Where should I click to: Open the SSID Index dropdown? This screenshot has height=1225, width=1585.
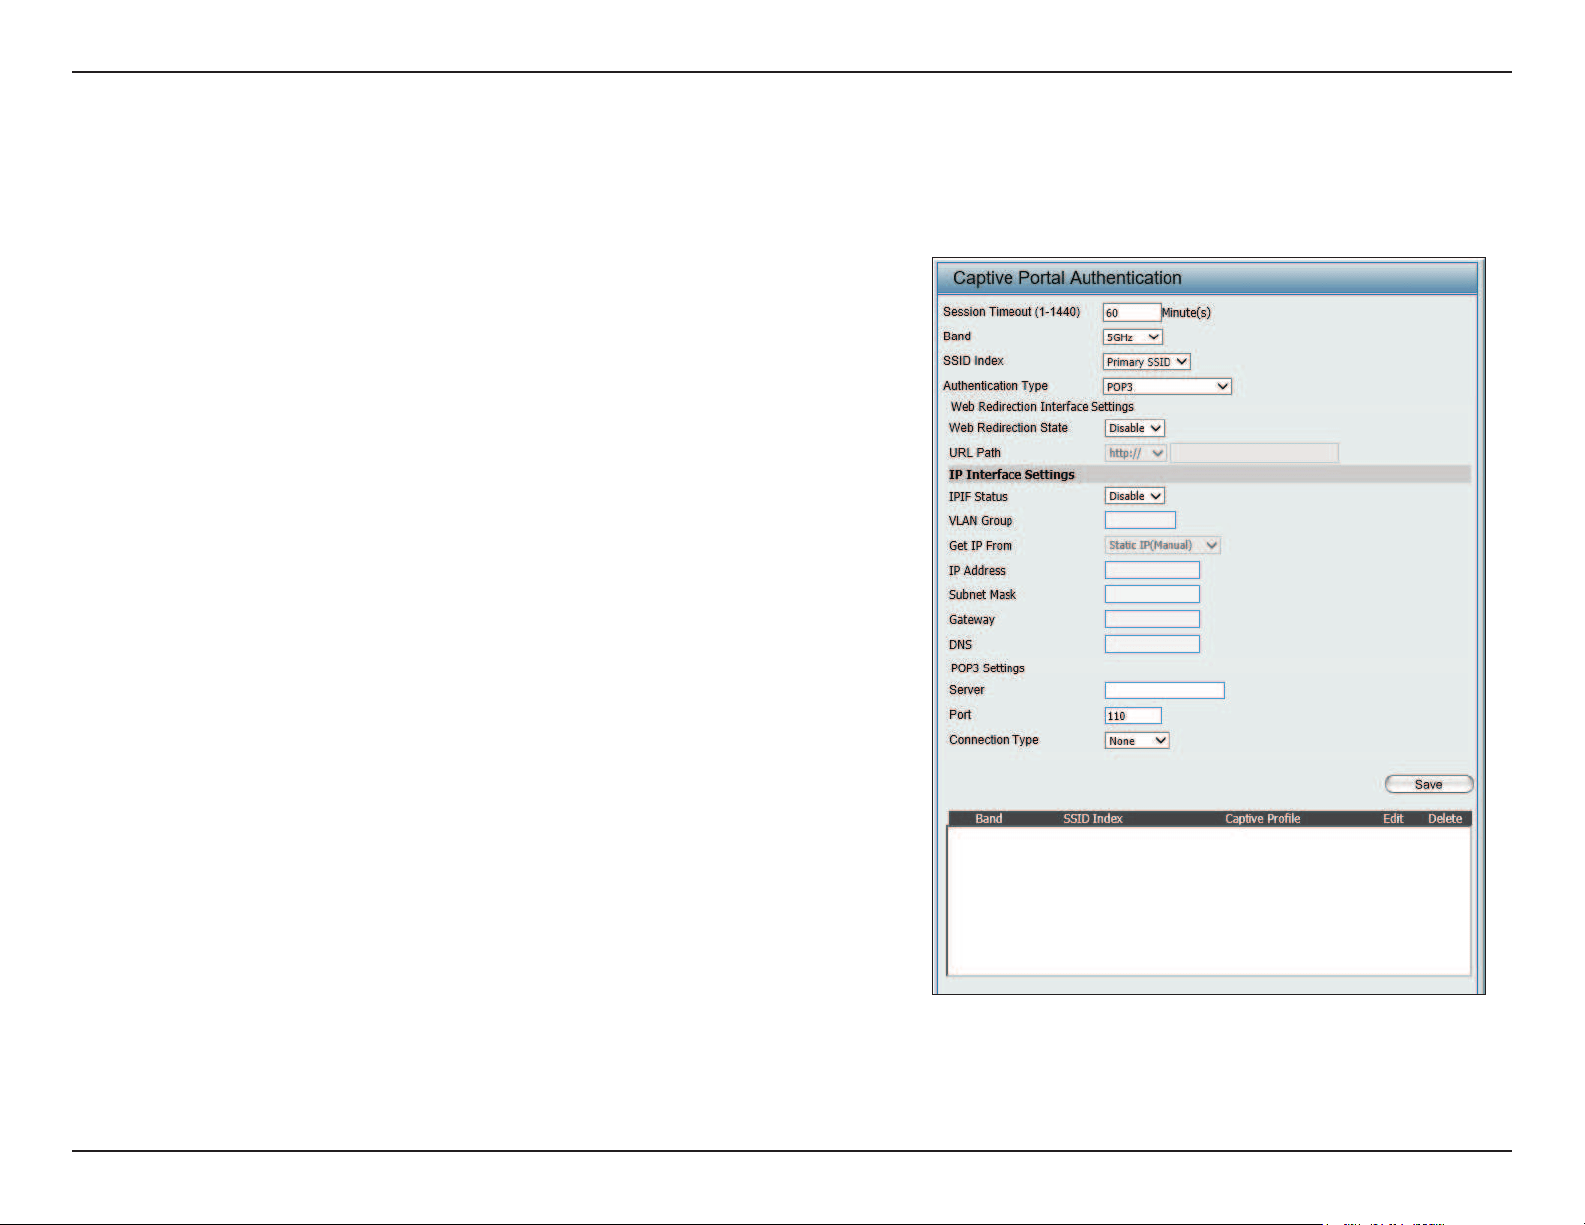1147,362
